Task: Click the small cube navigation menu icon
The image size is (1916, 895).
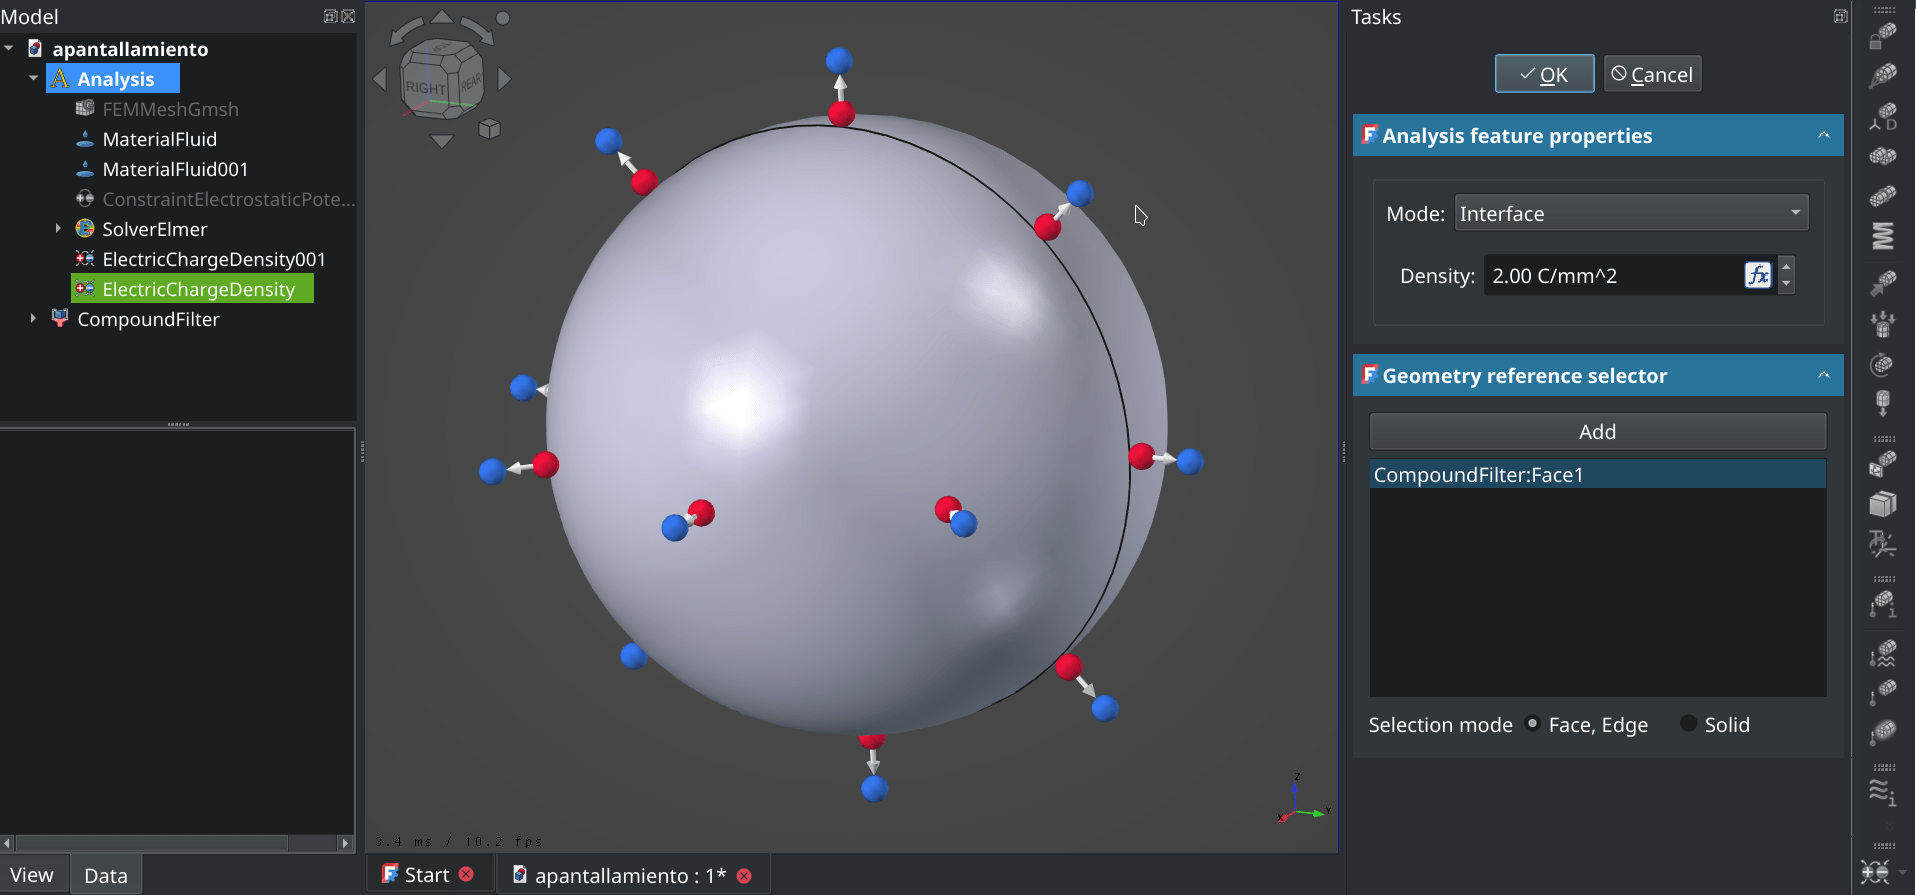Action: 489,128
